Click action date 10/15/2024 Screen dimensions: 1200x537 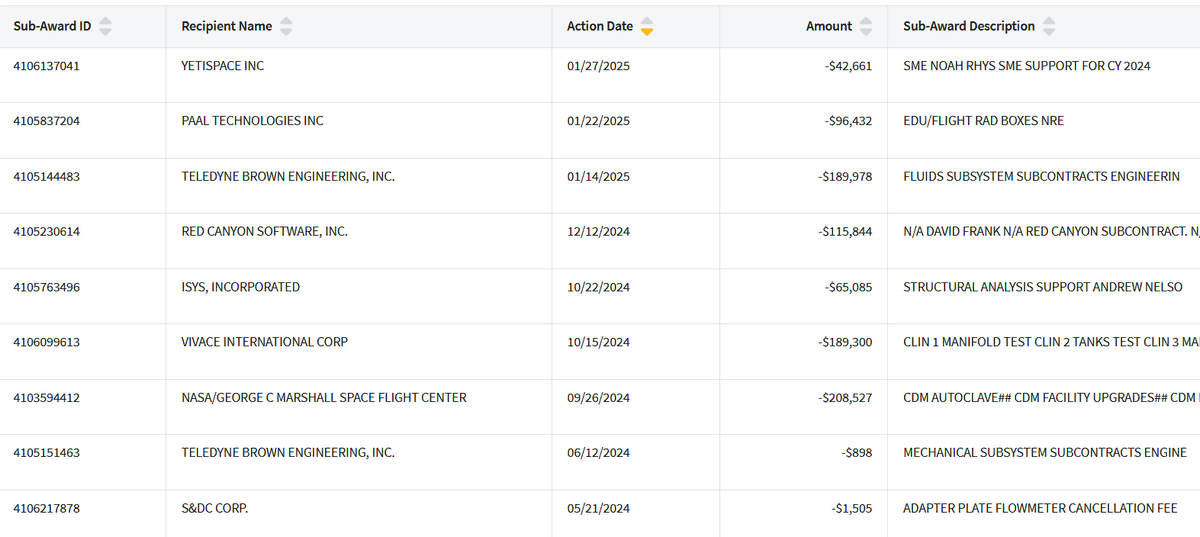point(598,342)
